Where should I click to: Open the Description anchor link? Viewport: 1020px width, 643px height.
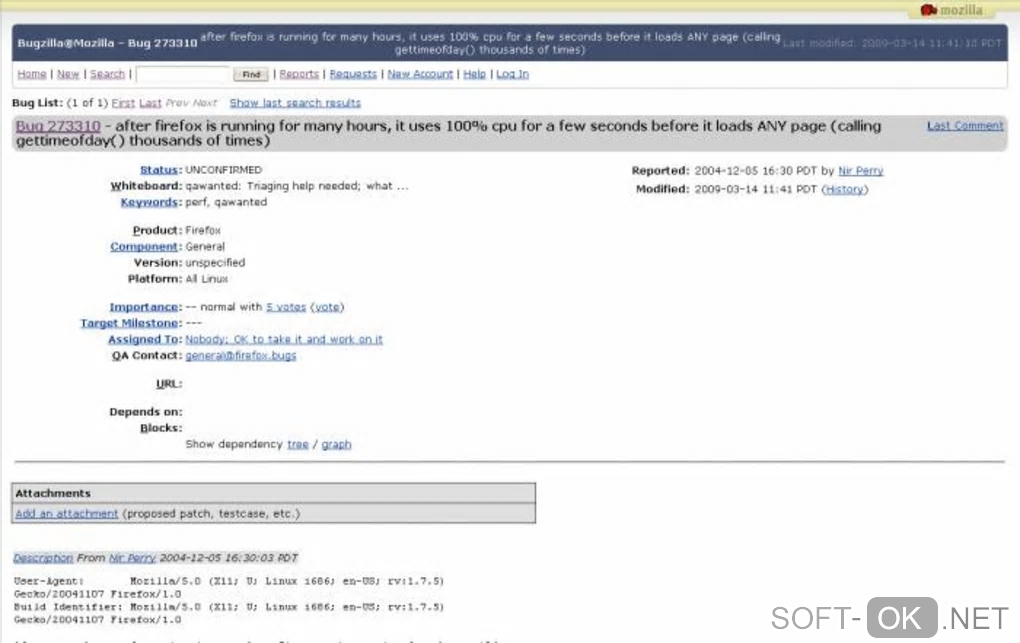click(x=43, y=558)
